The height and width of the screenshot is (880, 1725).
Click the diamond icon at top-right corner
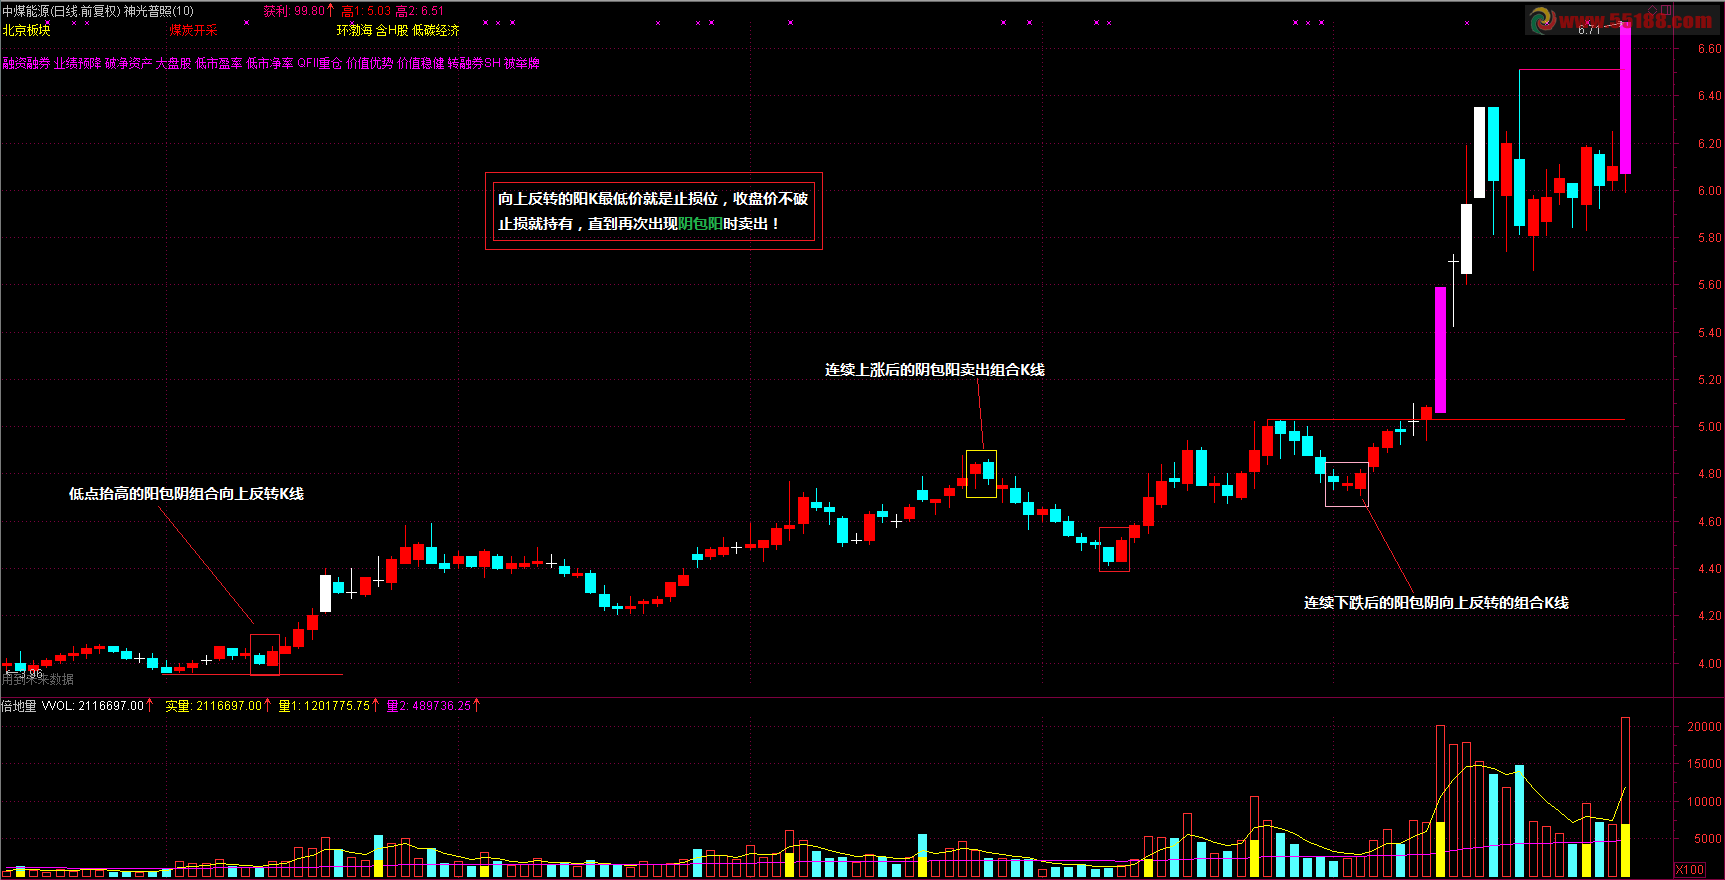(x=1653, y=10)
